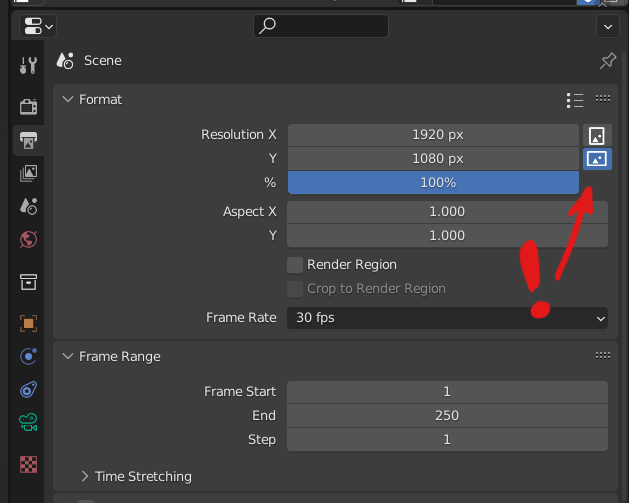Choose the landscape orientation button
The image size is (629, 503).
click(x=597, y=159)
